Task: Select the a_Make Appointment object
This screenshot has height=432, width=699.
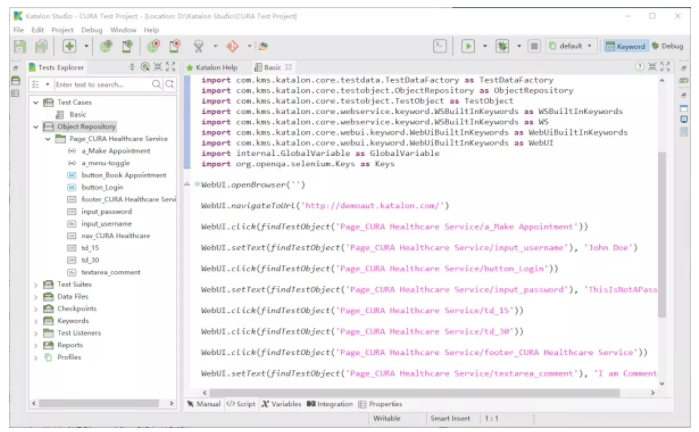Action: [116, 151]
